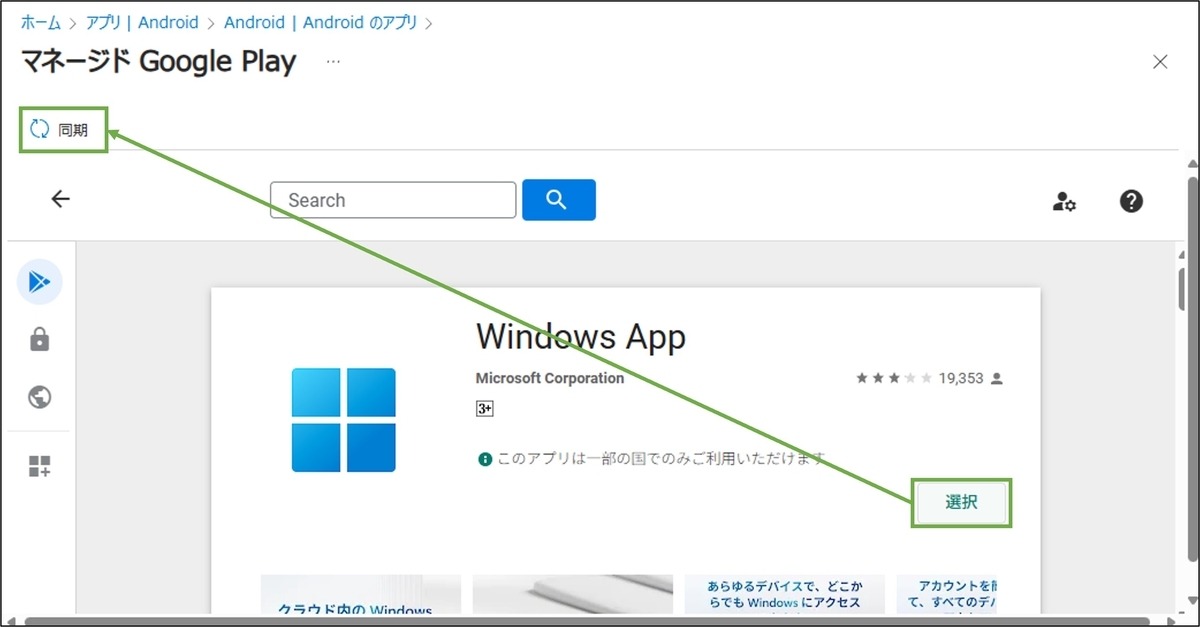Screen dimensions: 1200x627
Task: Open the あらゆるデバイスで screenshot thumbnail
Action: pyautogui.click(x=785, y=594)
